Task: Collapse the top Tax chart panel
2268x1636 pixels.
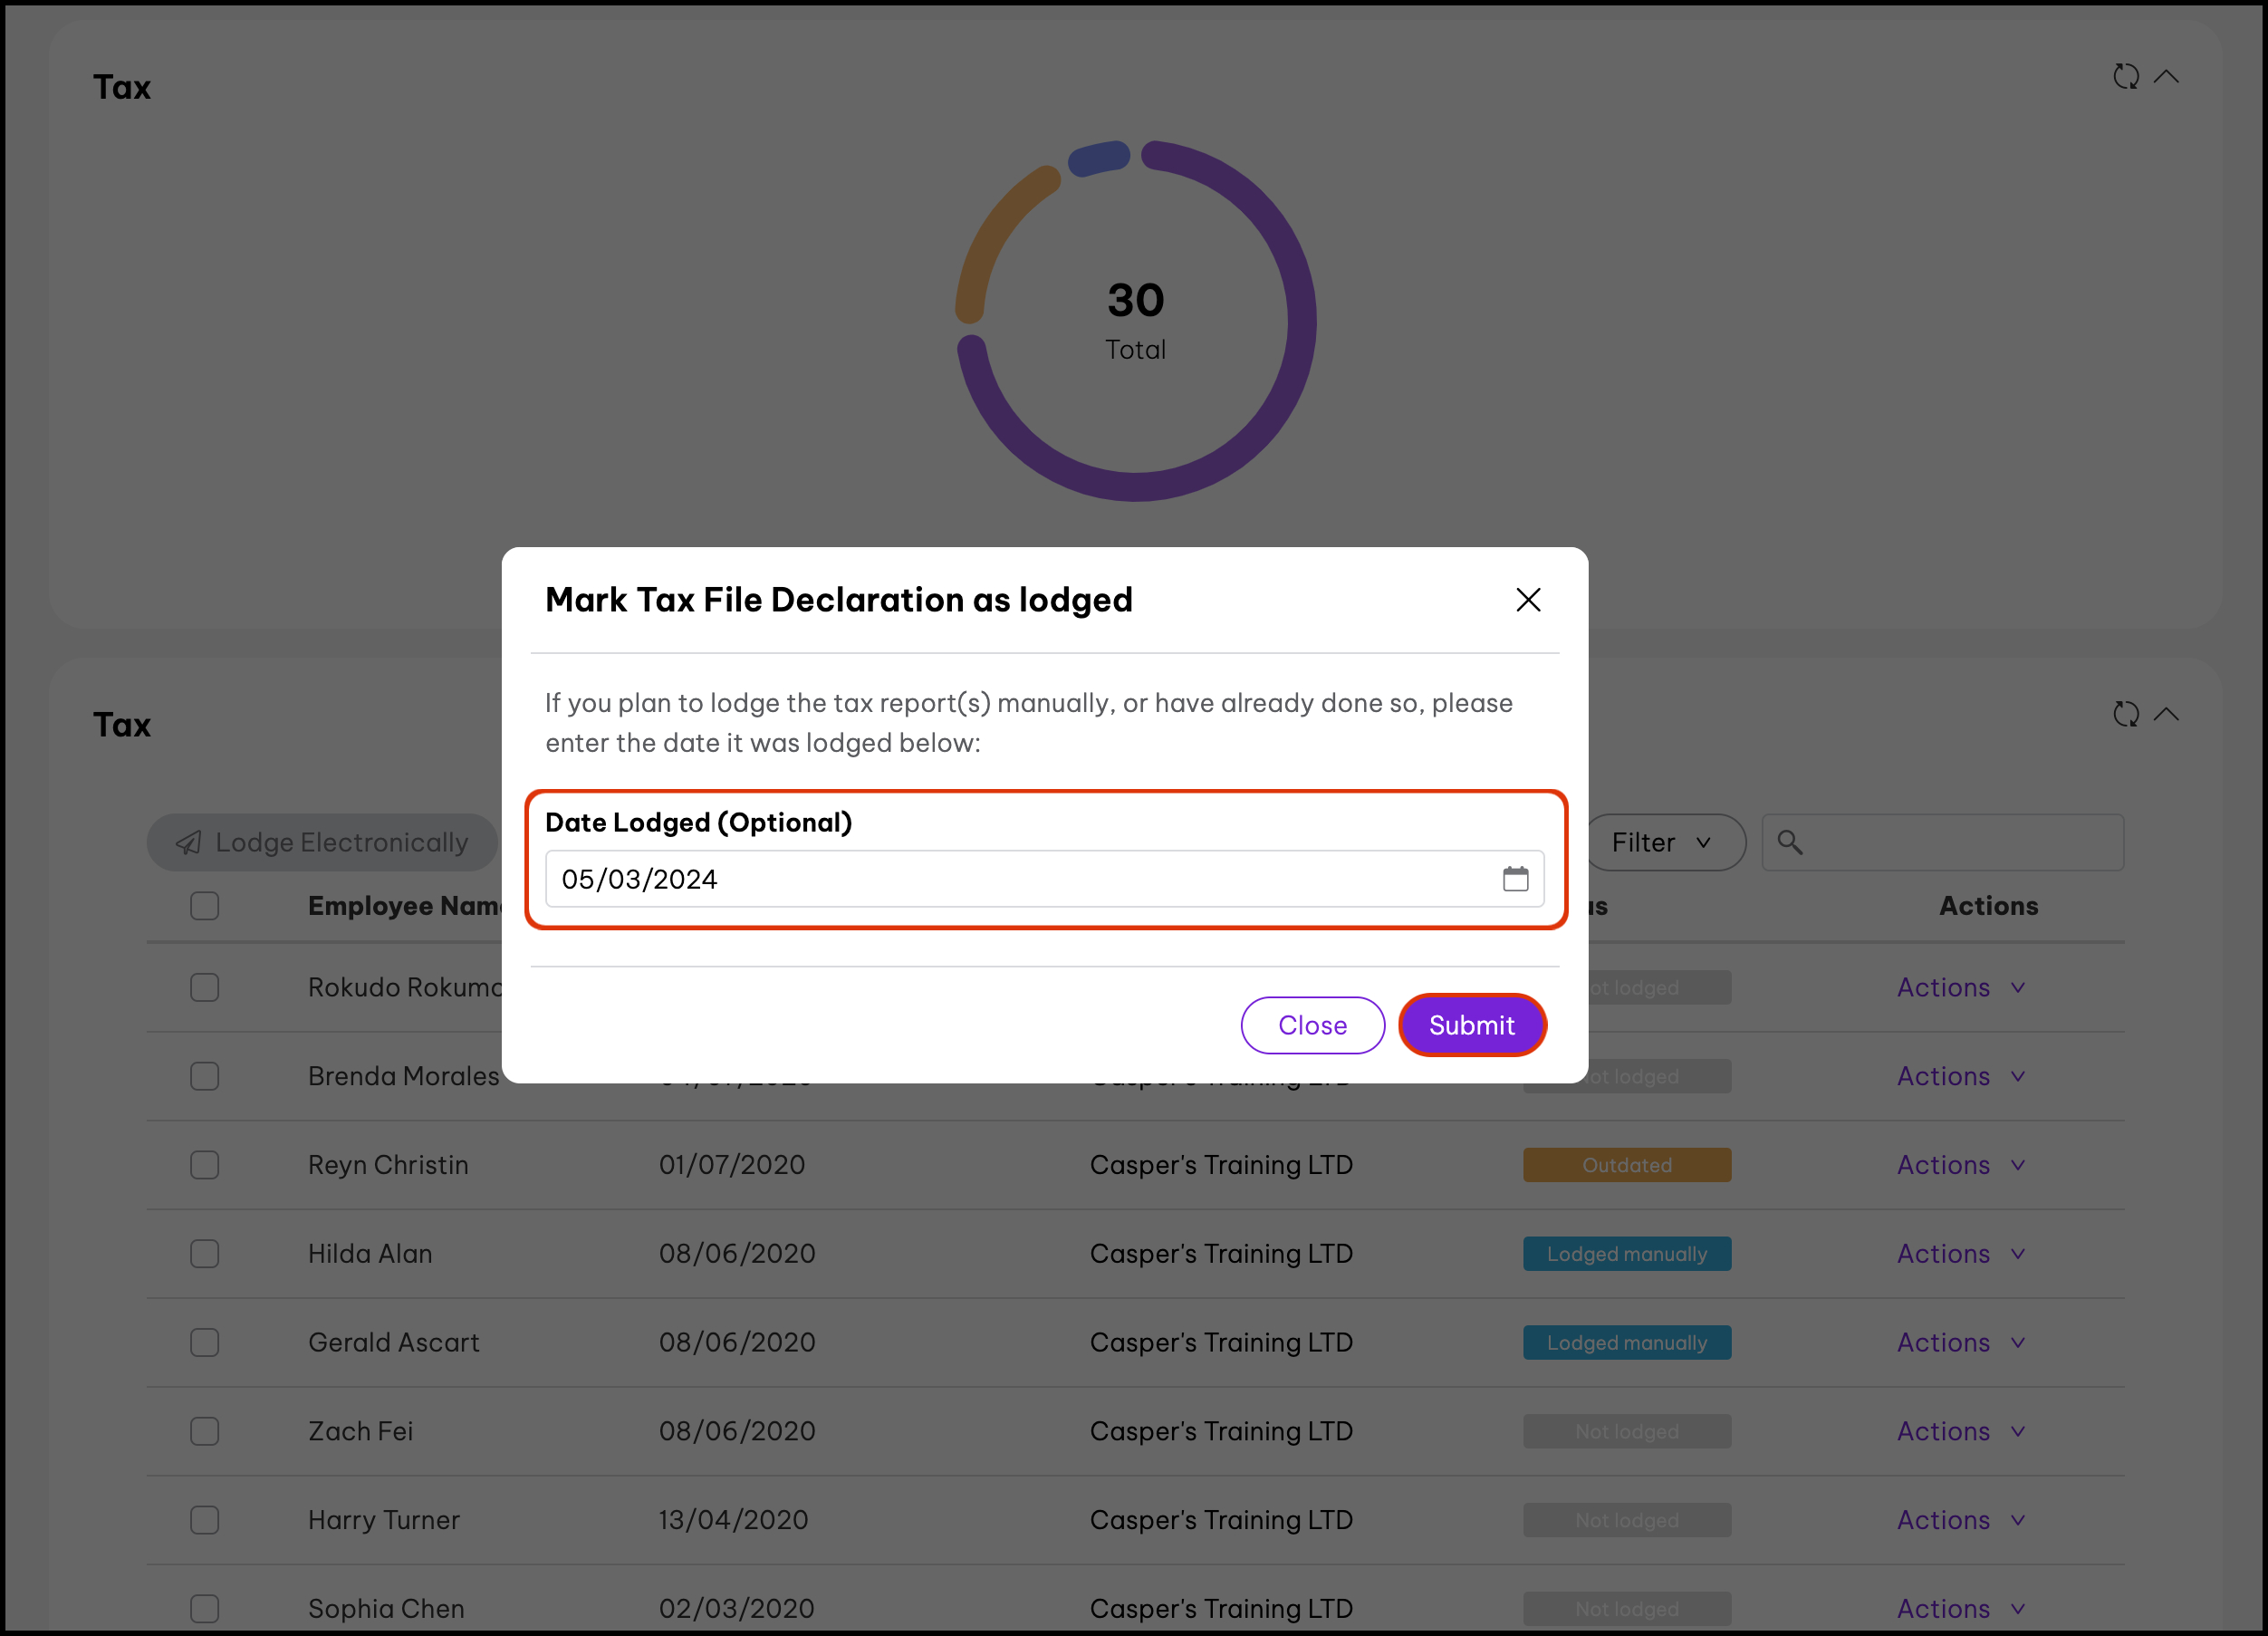Action: 2166,77
